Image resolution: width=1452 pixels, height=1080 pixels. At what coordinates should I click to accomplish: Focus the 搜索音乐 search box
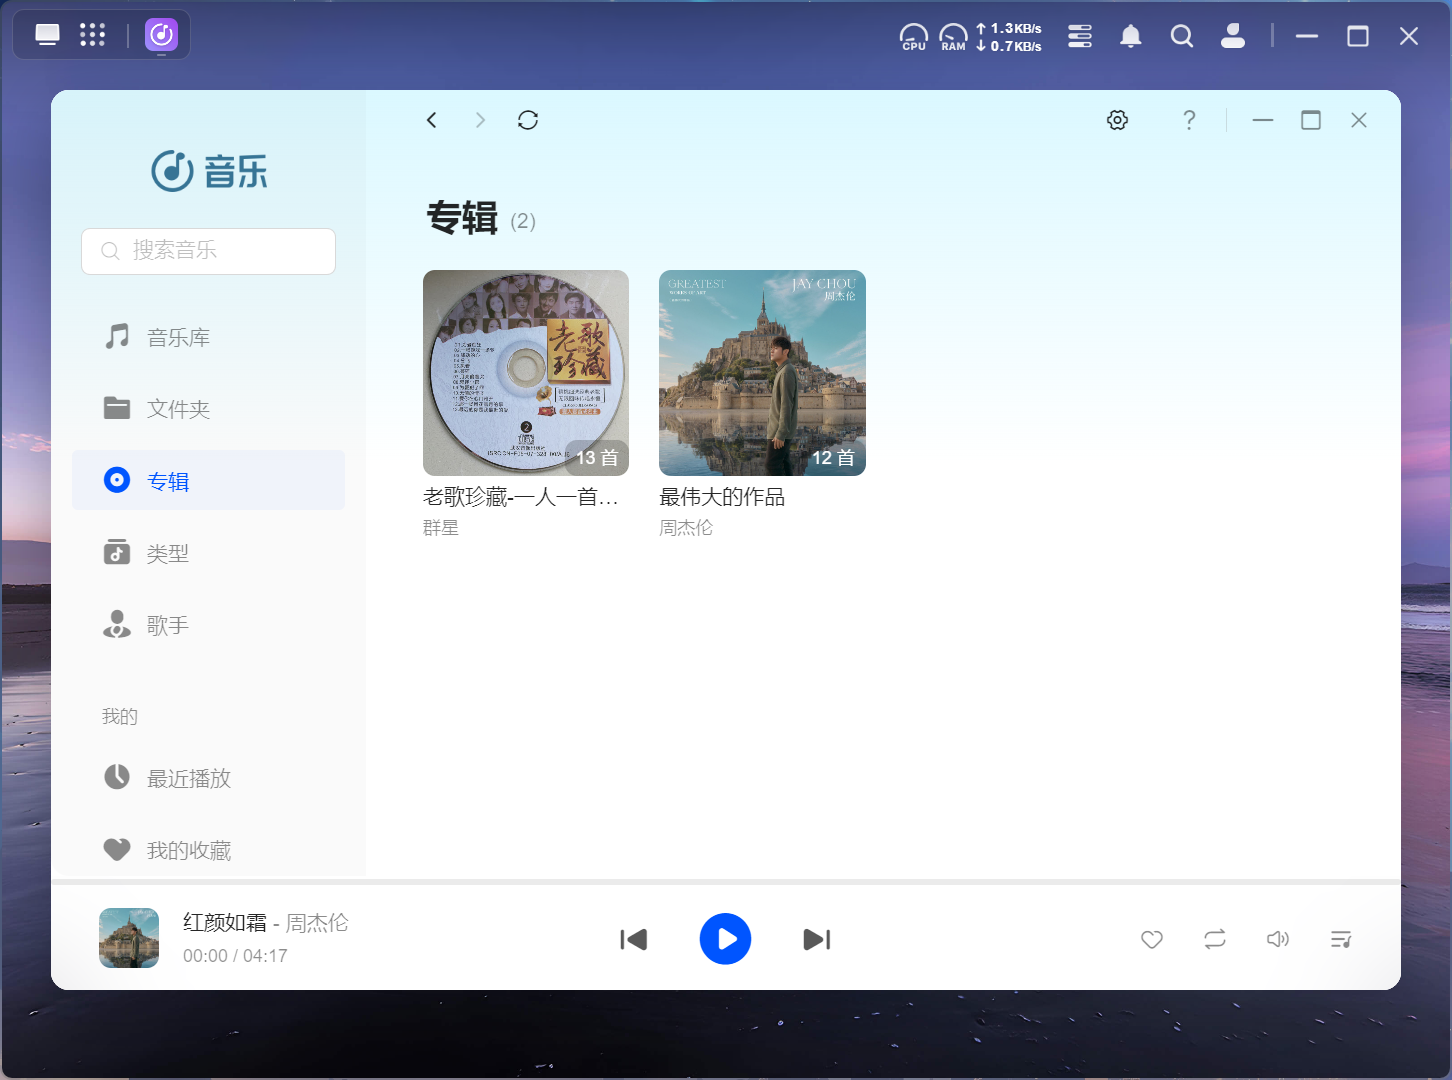pos(208,251)
